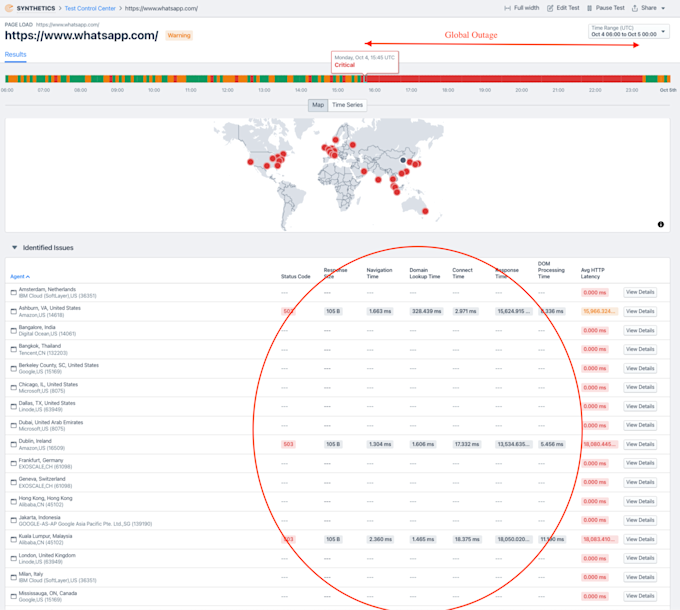This screenshot has height=610, width=680.
Task: View Details for Kuala Lumpur agent
Action: (x=640, y=539)
